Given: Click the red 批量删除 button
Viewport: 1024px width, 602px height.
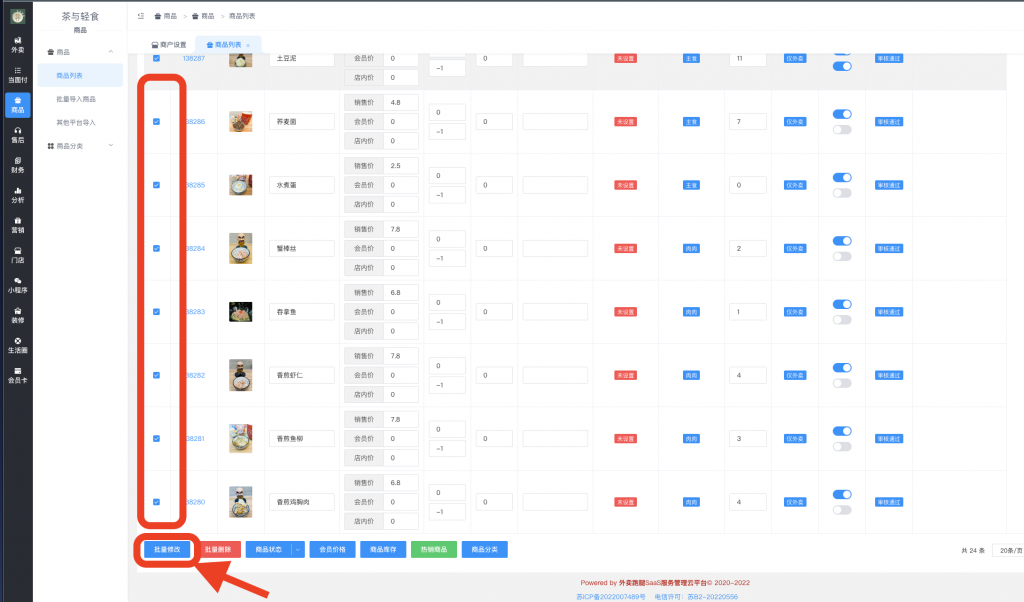Looking at the screenshot, I should 218,549.
